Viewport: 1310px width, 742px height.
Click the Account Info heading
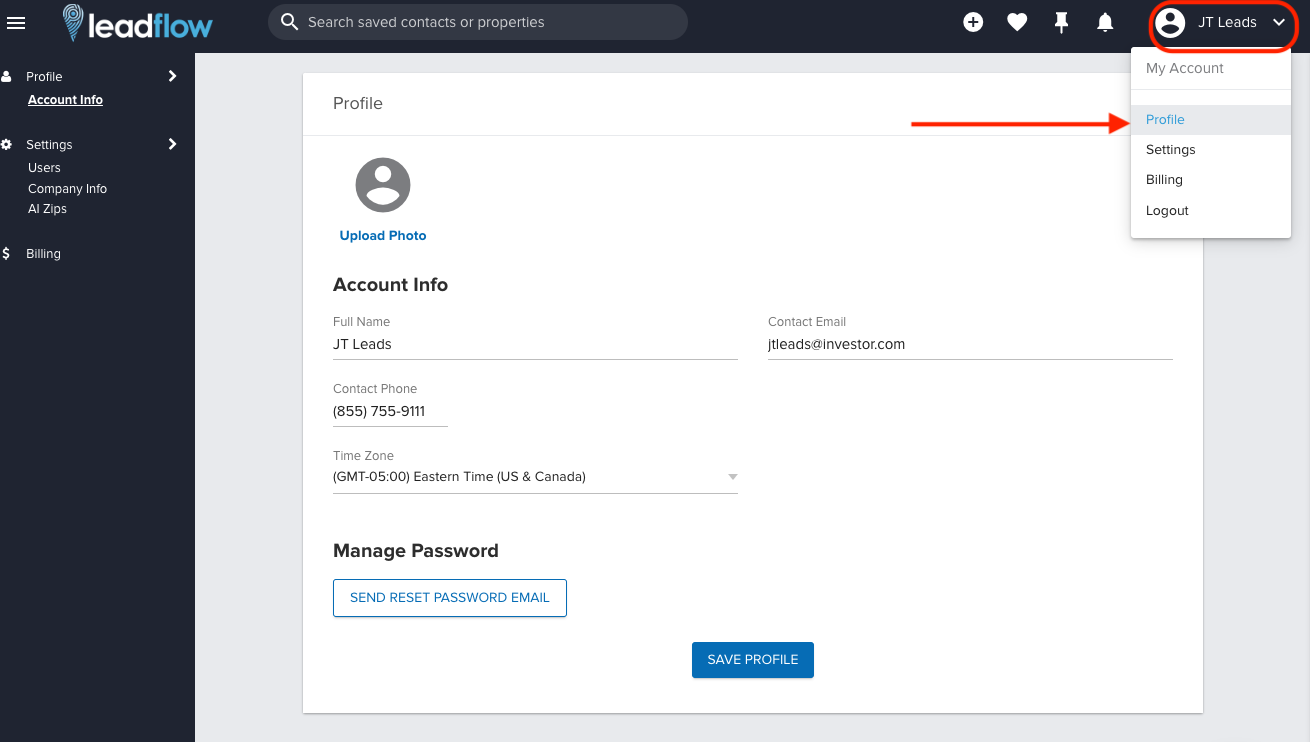[390, 285]
